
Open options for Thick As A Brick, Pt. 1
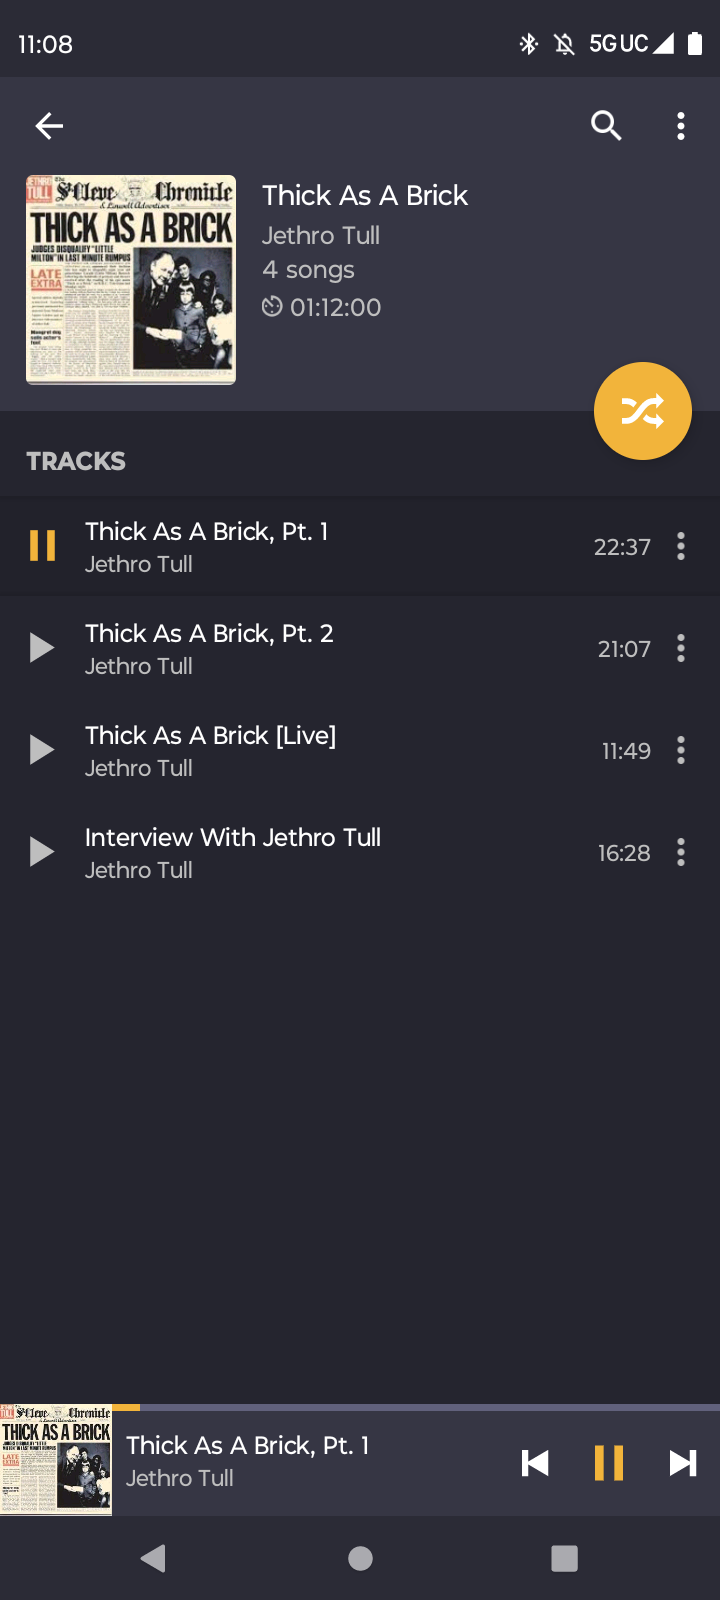point(681,546)
